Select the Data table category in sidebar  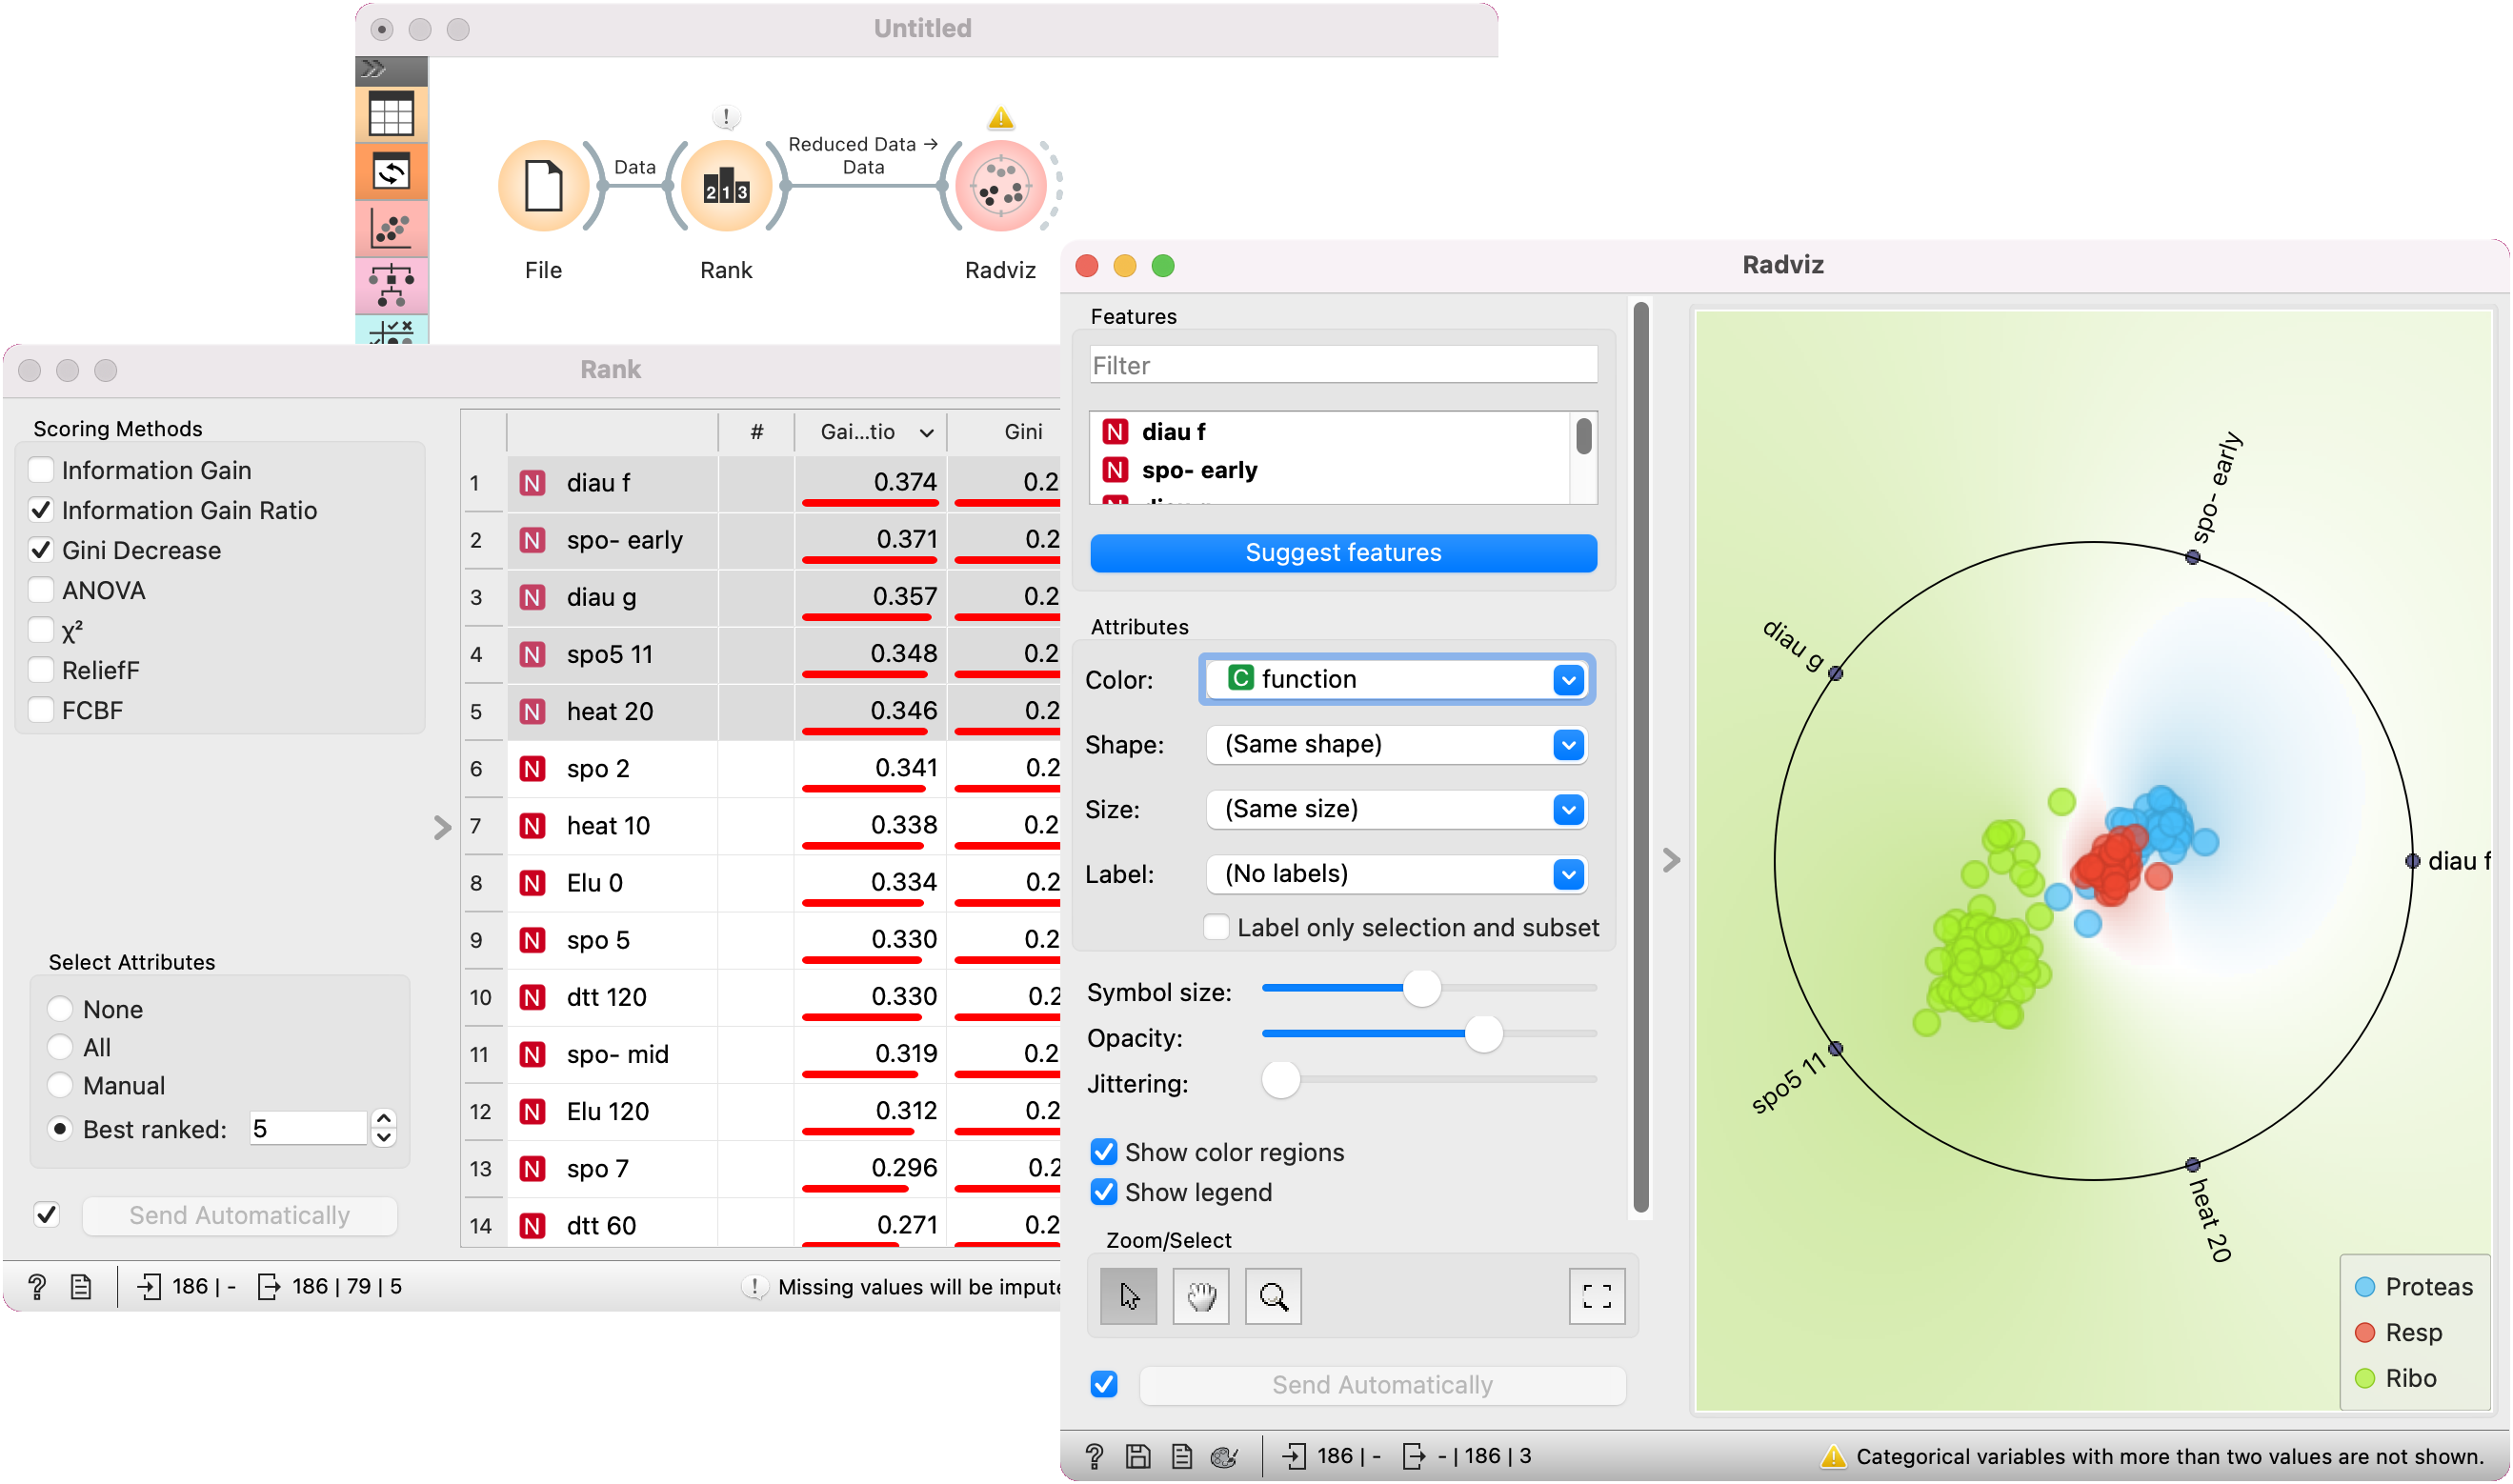pos(391,114)
